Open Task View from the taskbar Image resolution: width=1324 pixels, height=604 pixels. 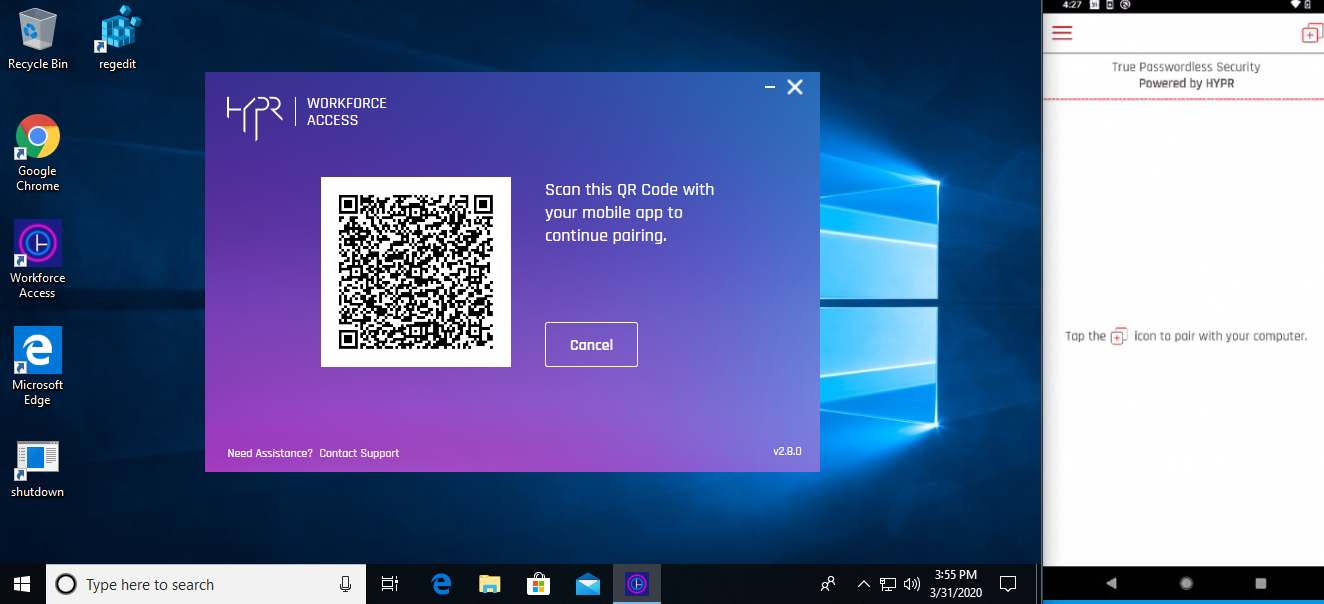coord(390,584)
